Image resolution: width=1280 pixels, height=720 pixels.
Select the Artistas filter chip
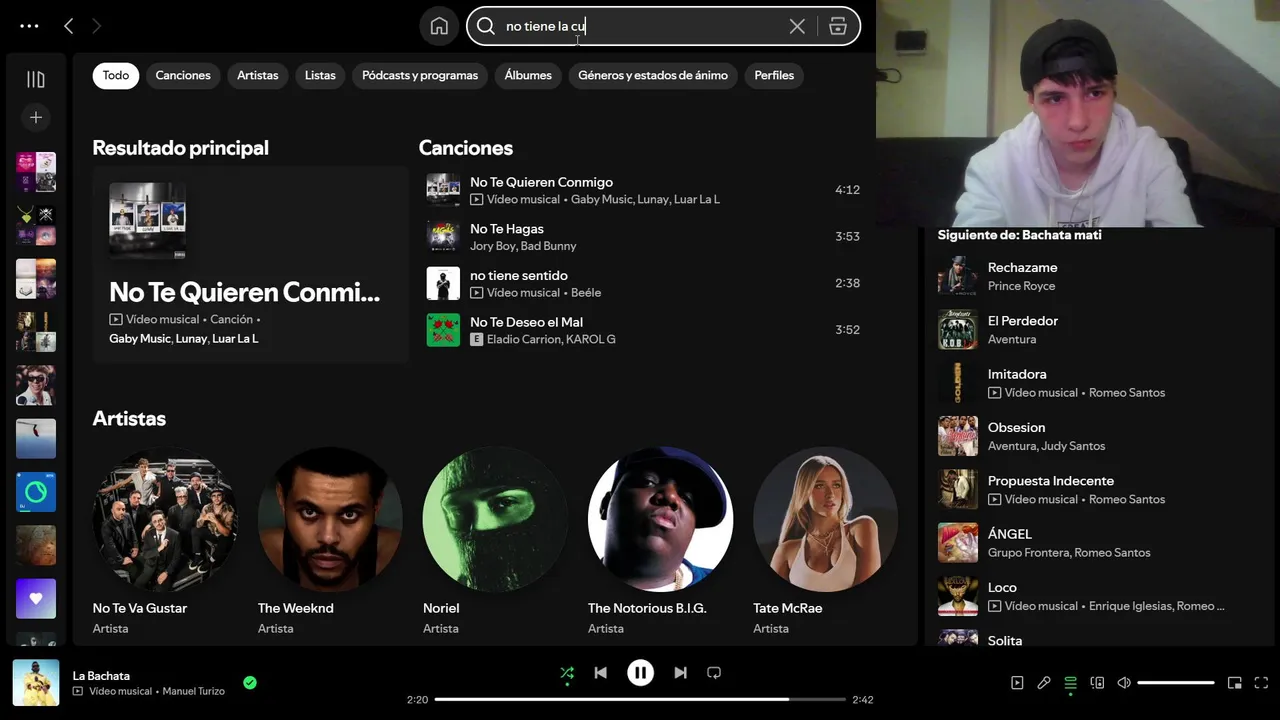[258, 75]
